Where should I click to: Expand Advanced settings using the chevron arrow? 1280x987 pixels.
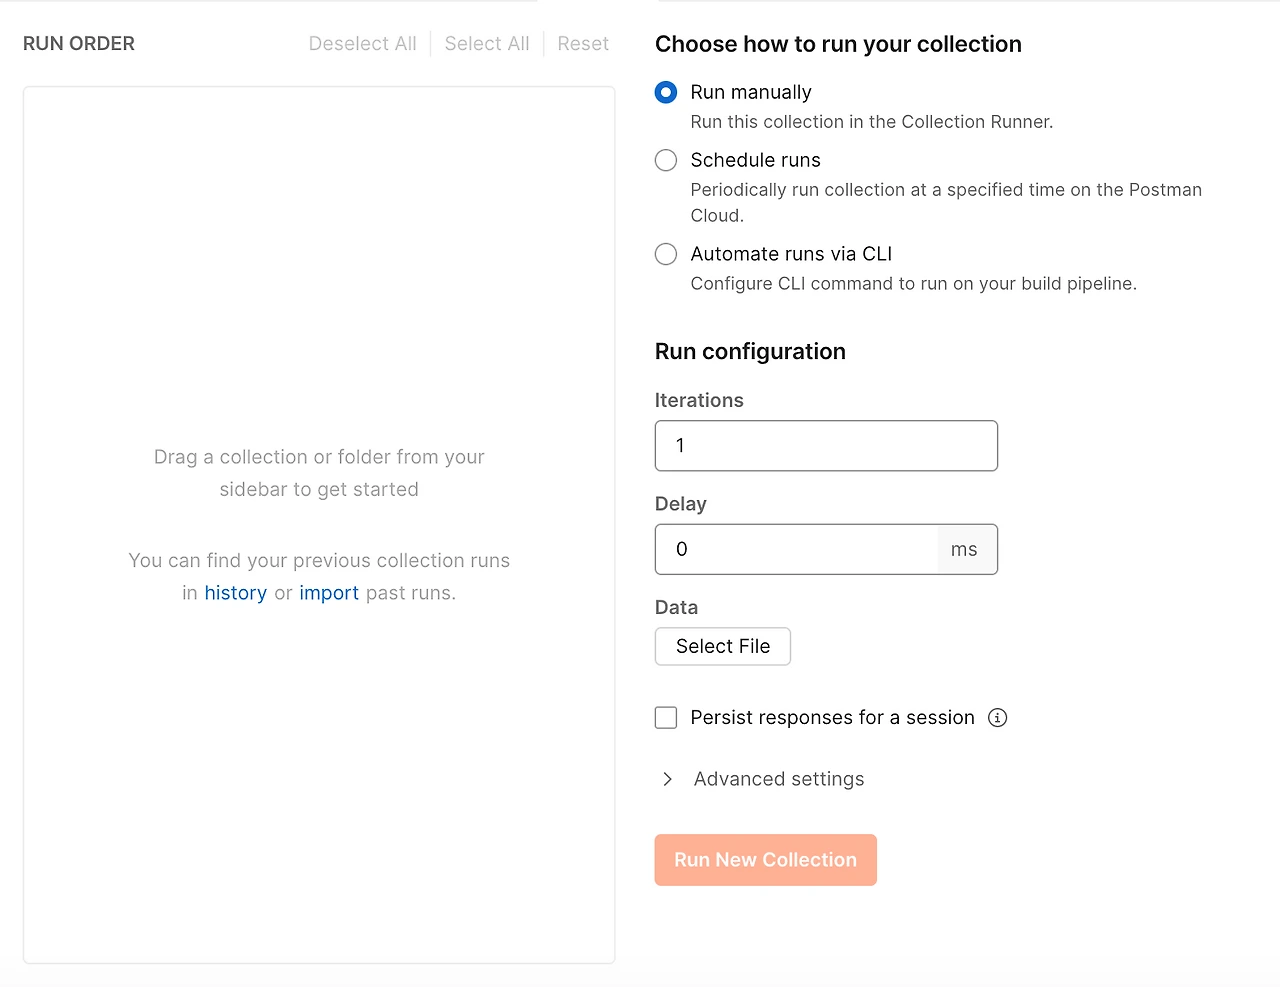tap(667, 779)
